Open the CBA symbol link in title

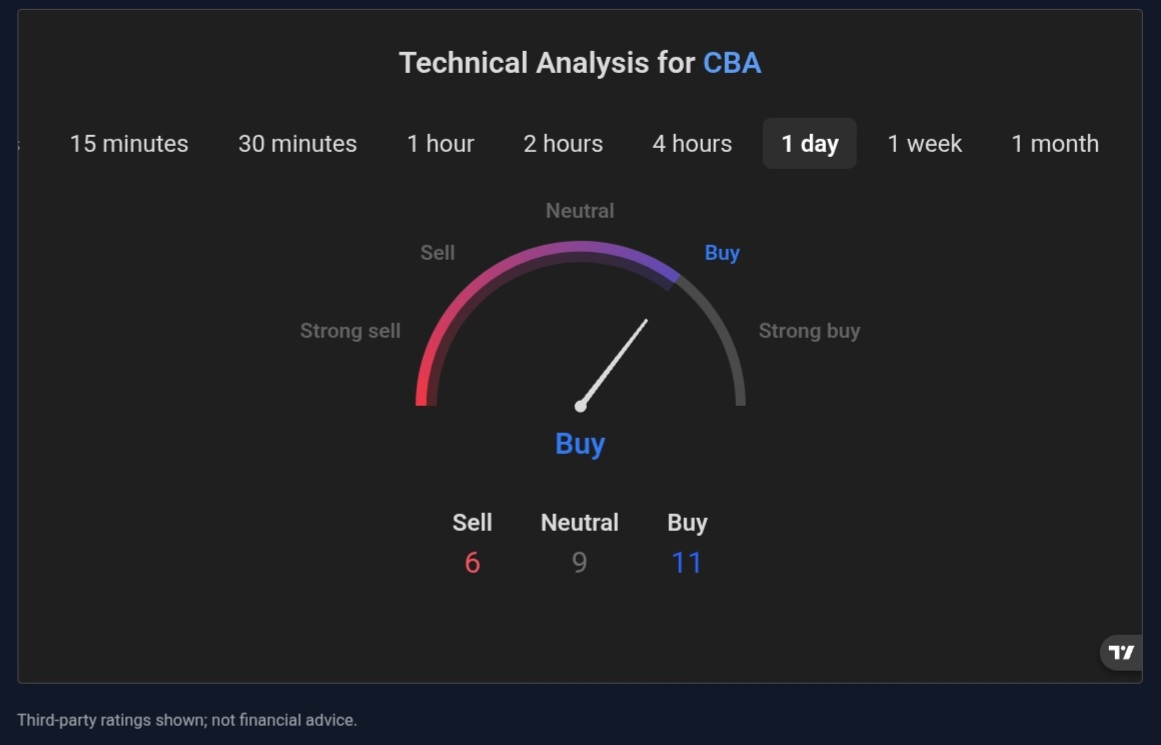[732, 63]
